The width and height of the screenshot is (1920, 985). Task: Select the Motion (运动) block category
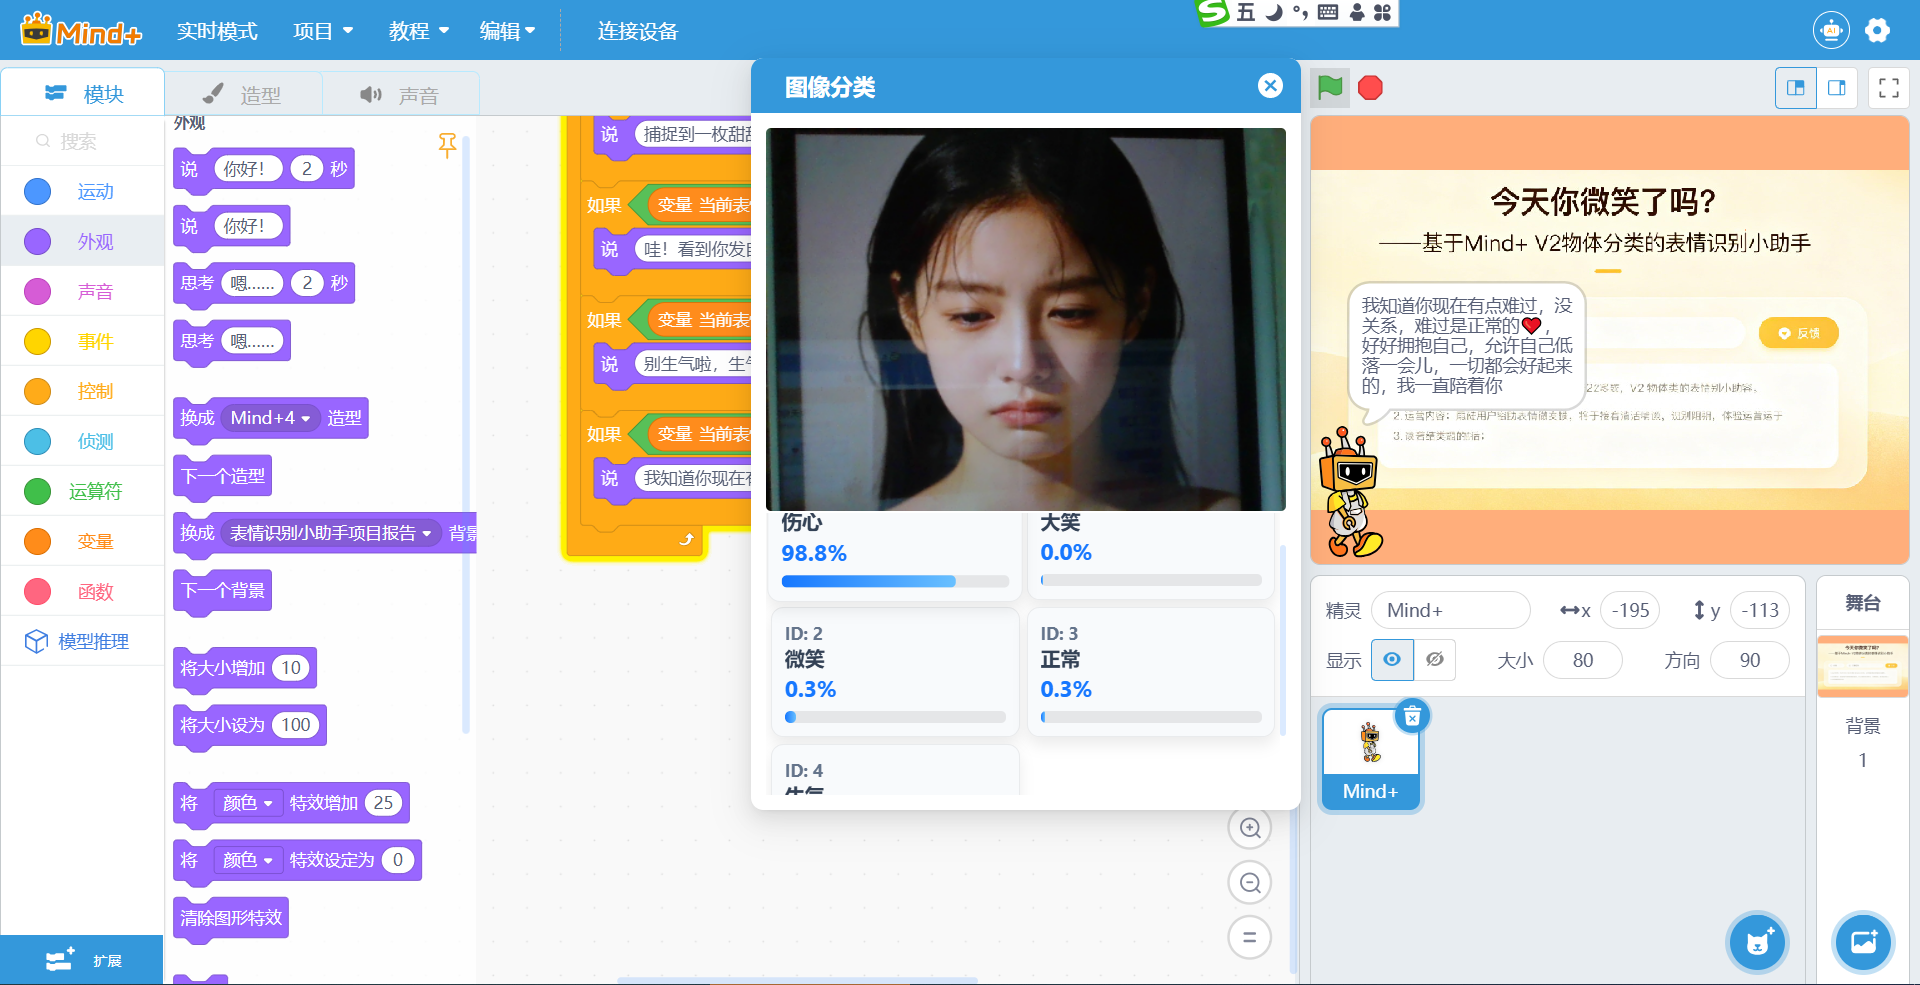pyautogui.click(x=95, y=191)
